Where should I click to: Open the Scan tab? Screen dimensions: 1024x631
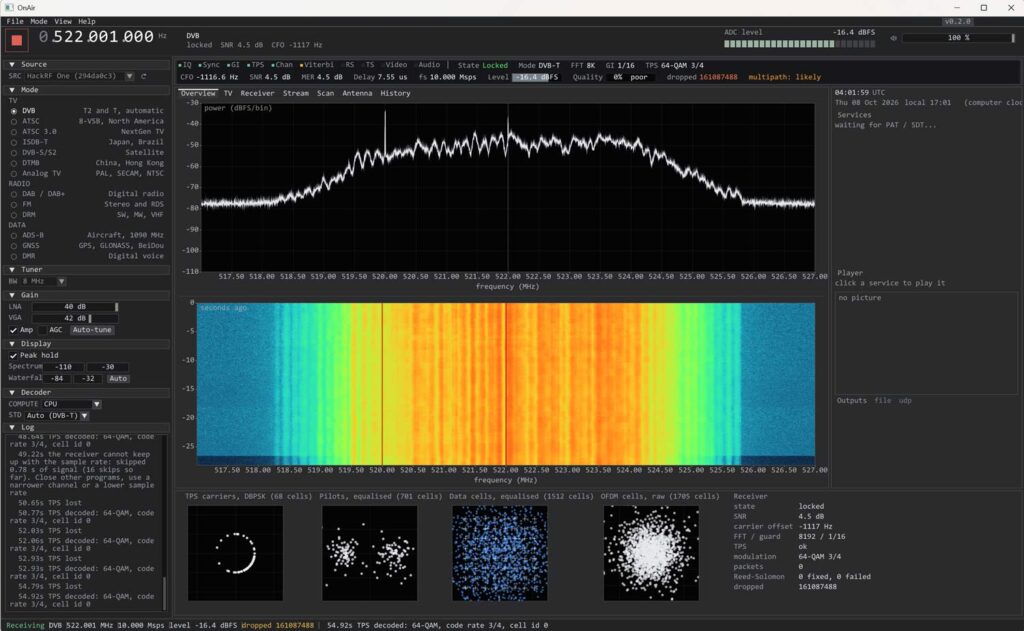[x=325, y=93]
